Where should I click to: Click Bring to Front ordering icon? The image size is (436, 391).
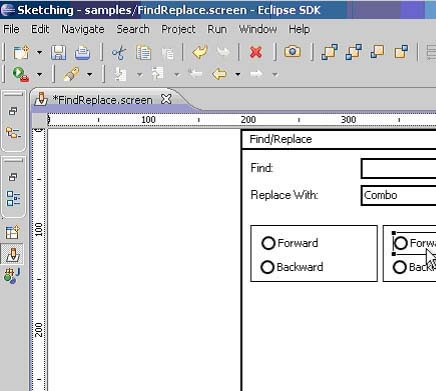(329, 52)
